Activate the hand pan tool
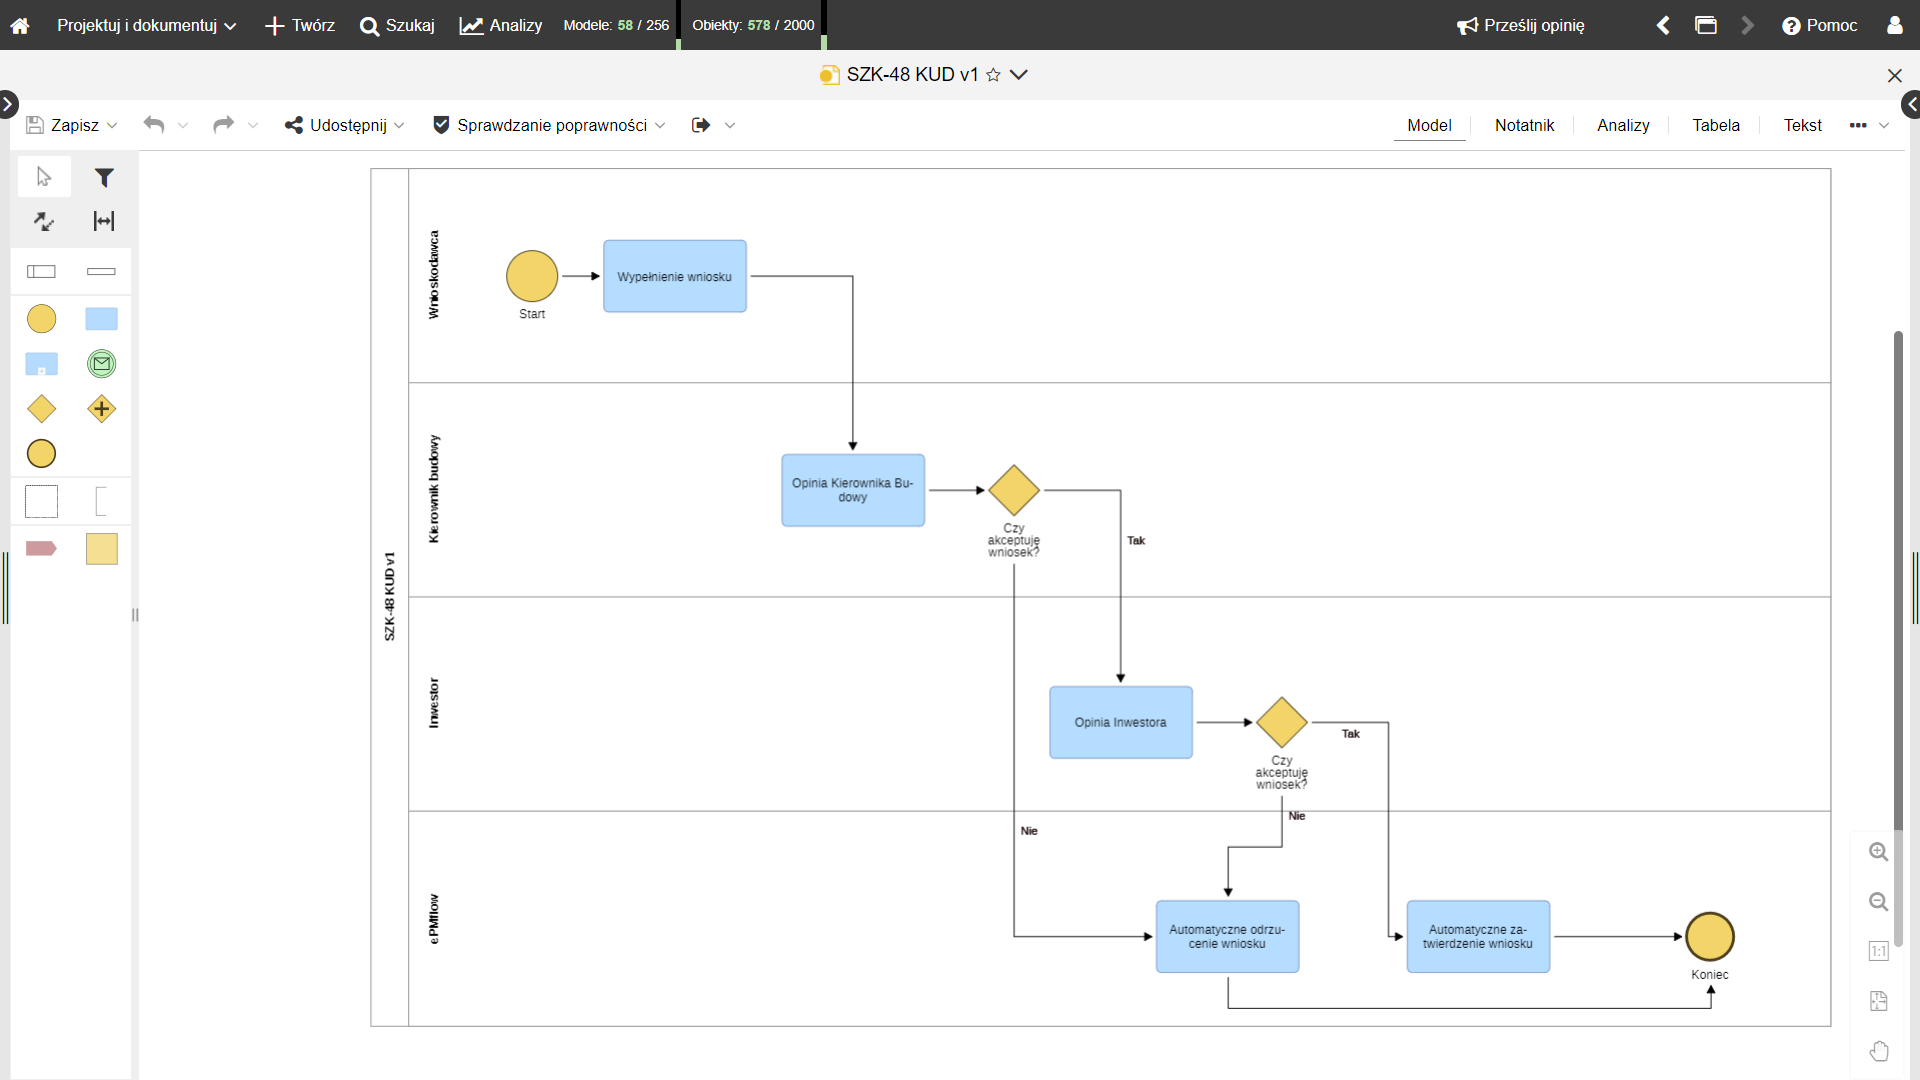 click(1879, 1051)
